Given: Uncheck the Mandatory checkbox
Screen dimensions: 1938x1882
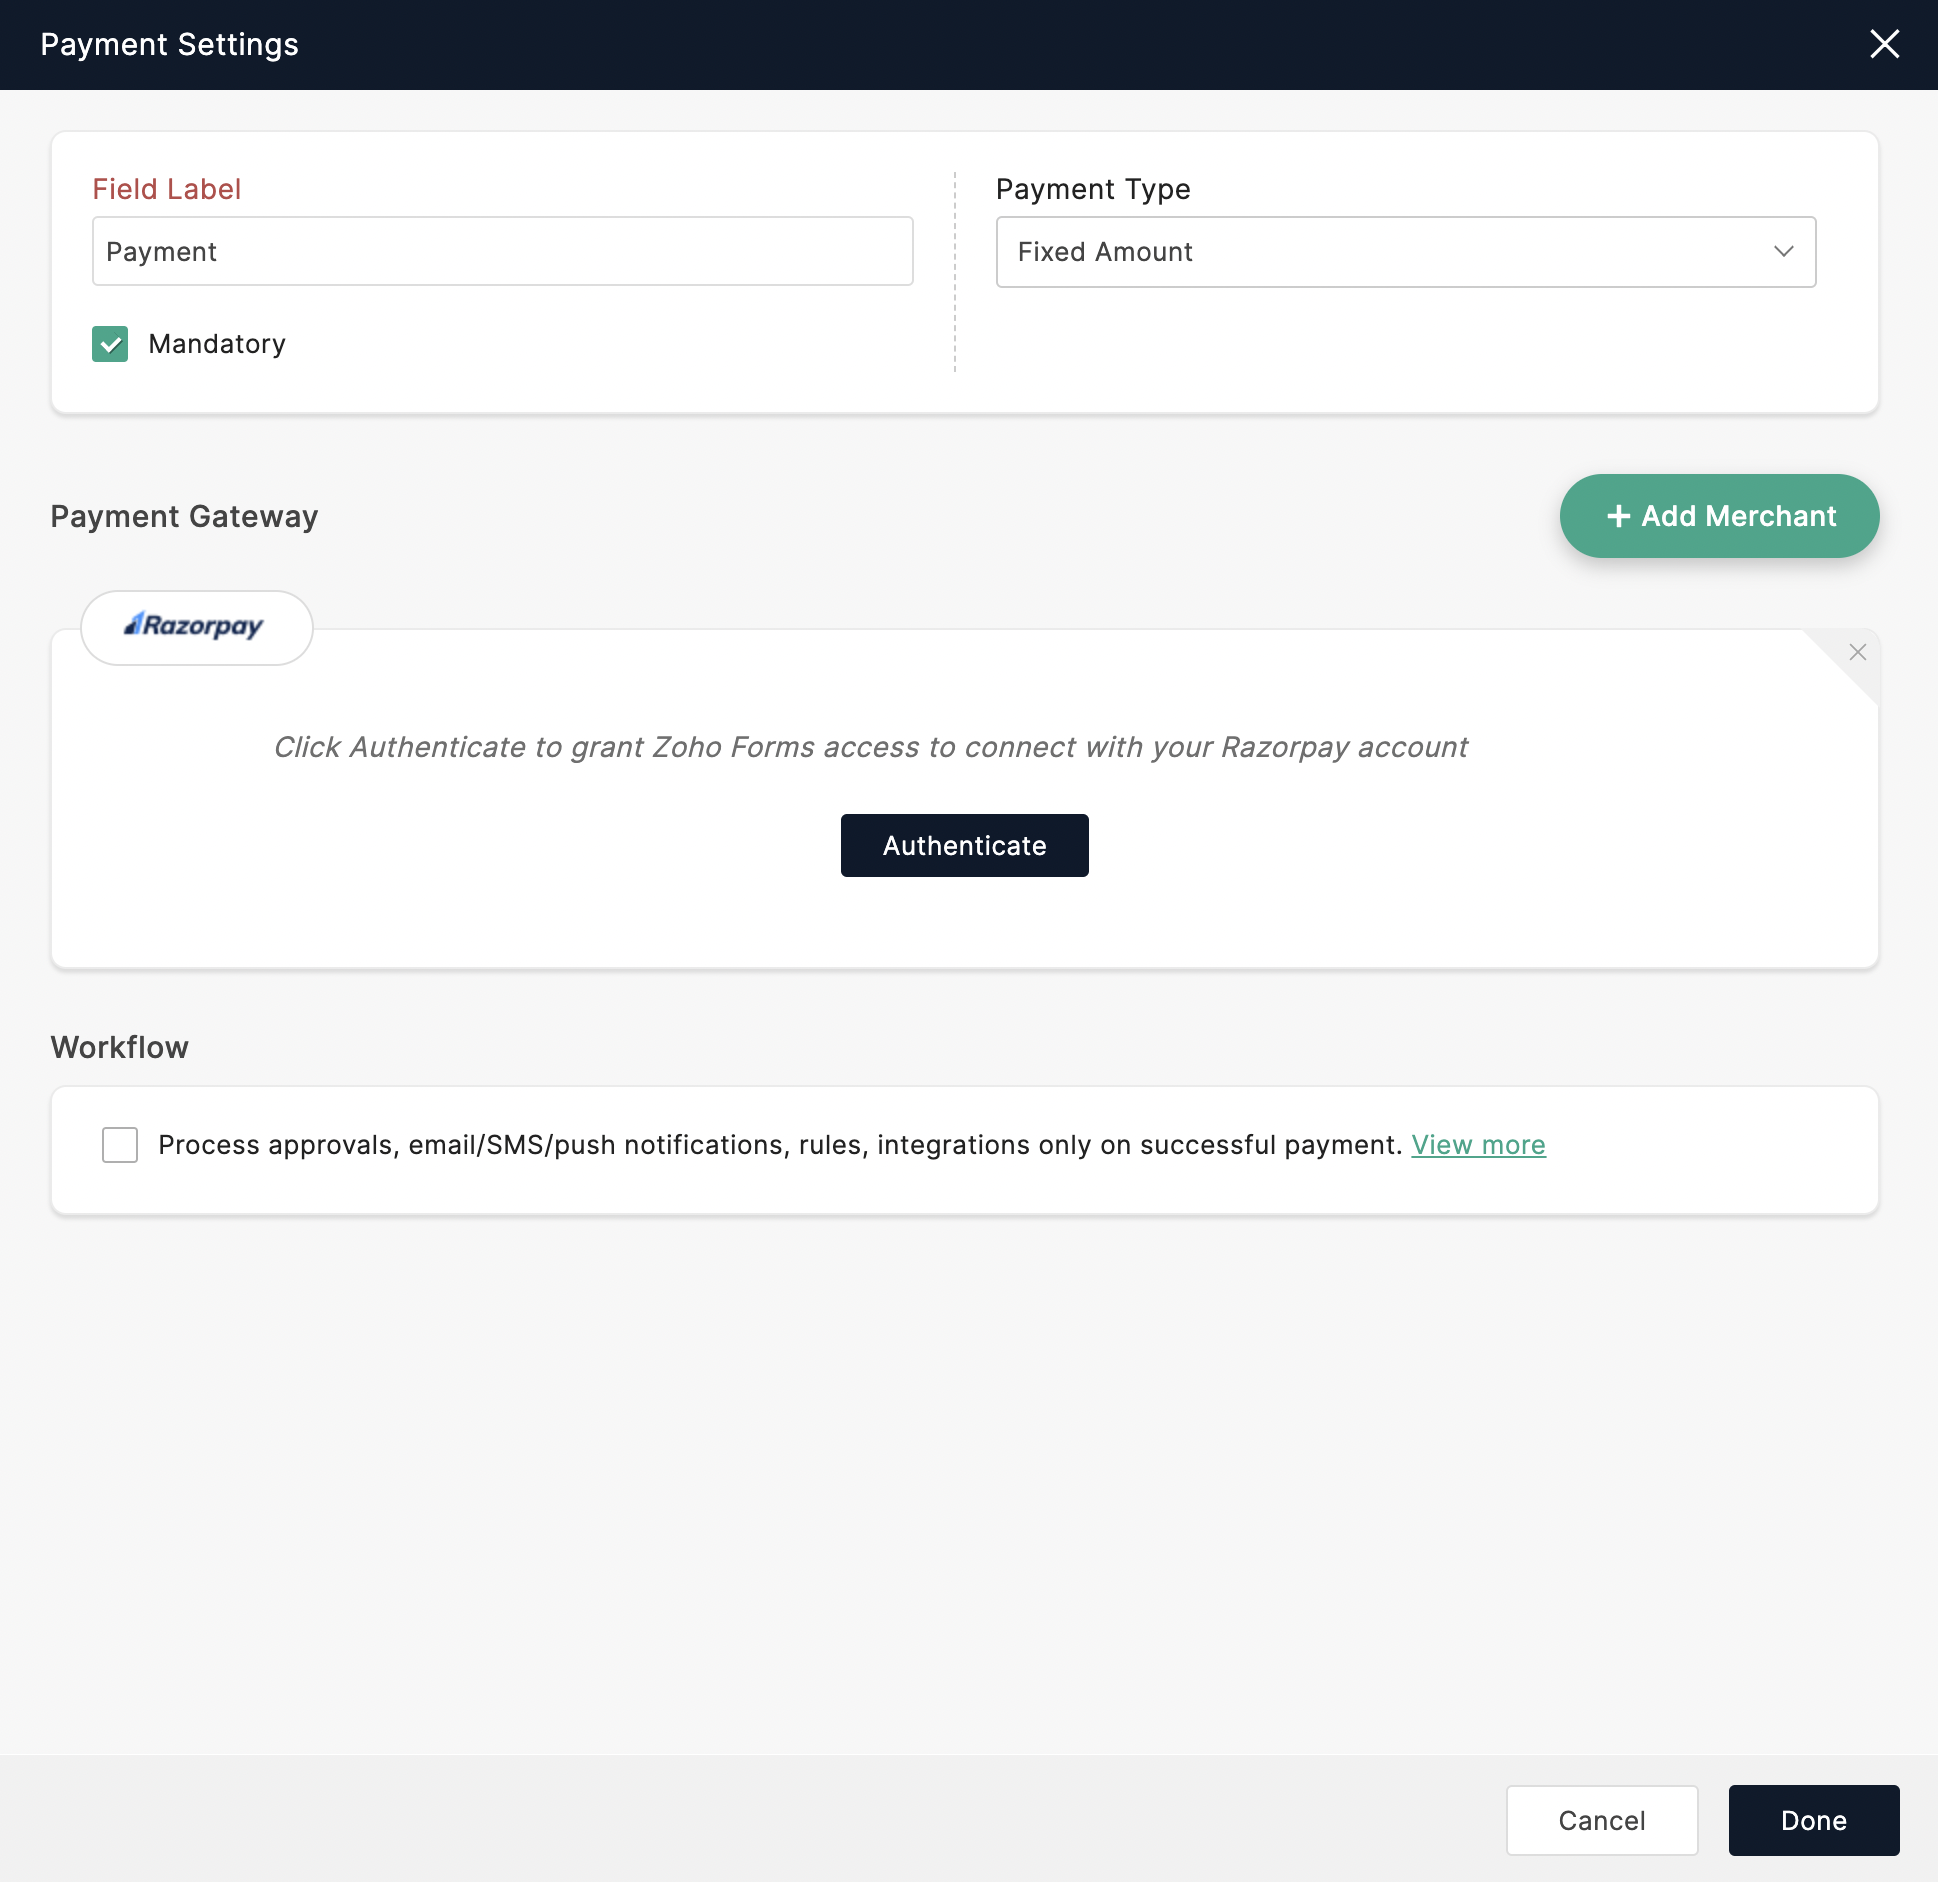Looking at the screenshot, I should coord(110,344).
